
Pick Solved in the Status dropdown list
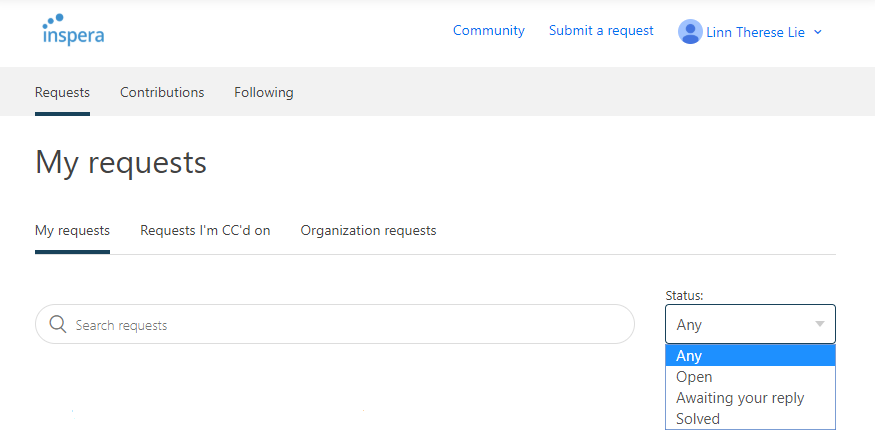(x=750, y=419)
